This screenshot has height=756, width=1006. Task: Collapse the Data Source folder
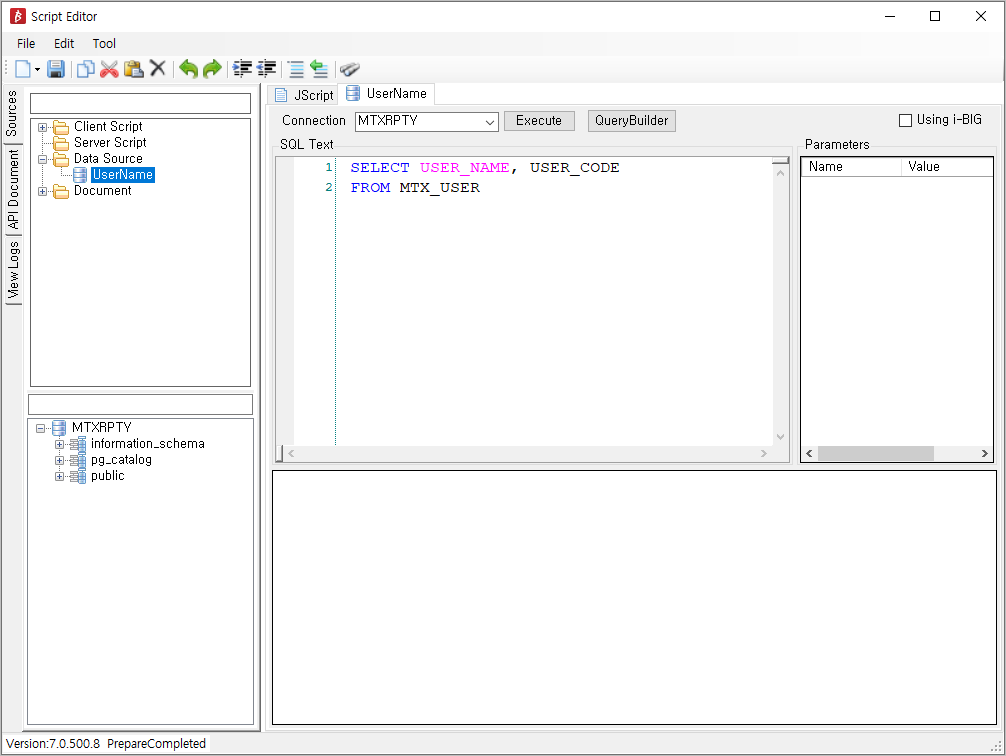[x=42, y=159]
